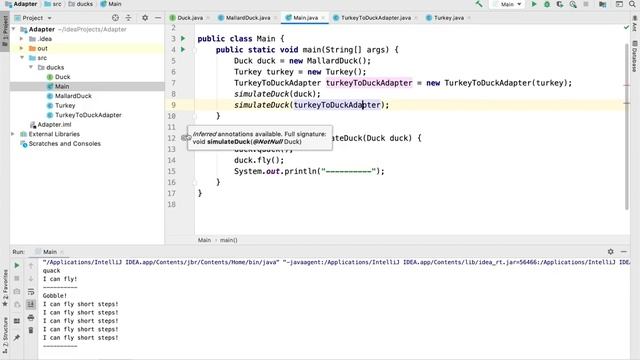Open Structure tool window tab

click(5, 336)
